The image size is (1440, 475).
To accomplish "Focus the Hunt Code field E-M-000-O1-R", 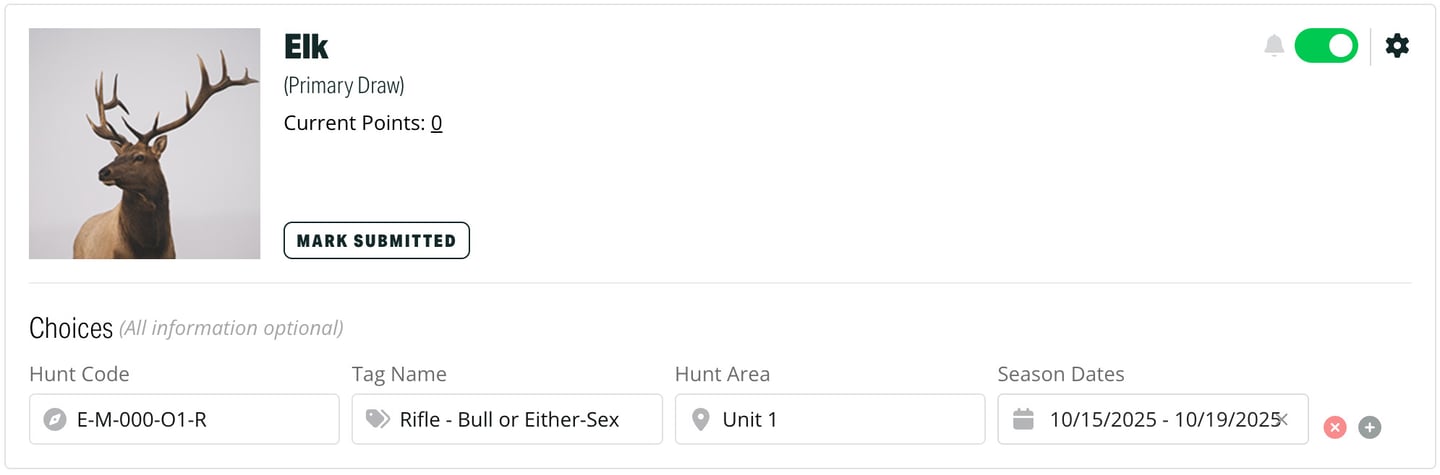I will coord(200,420).
